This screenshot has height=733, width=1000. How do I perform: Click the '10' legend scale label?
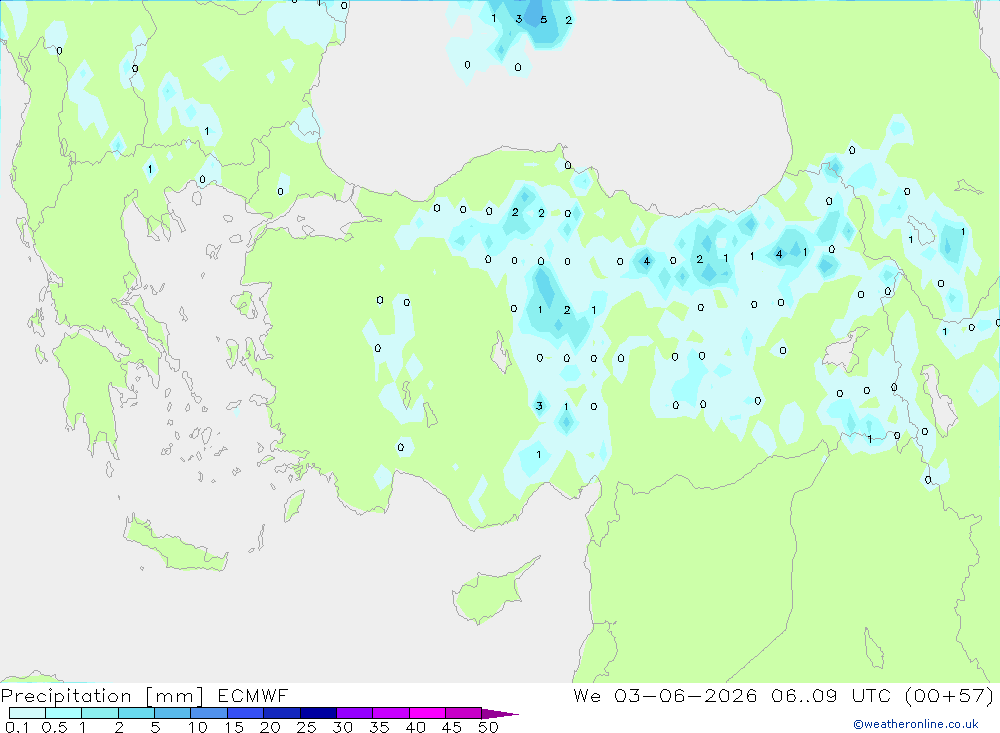198,727
